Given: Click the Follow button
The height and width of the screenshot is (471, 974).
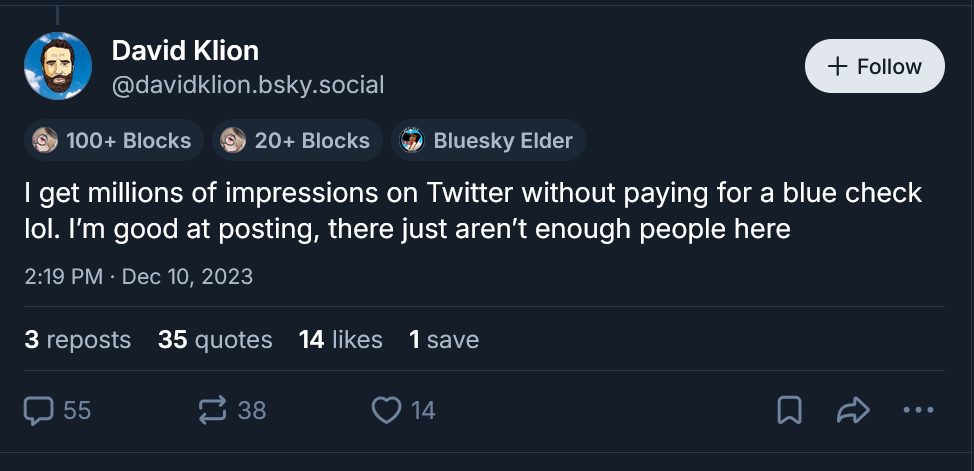Looking at the screenshot, I should tap(874, 66).
